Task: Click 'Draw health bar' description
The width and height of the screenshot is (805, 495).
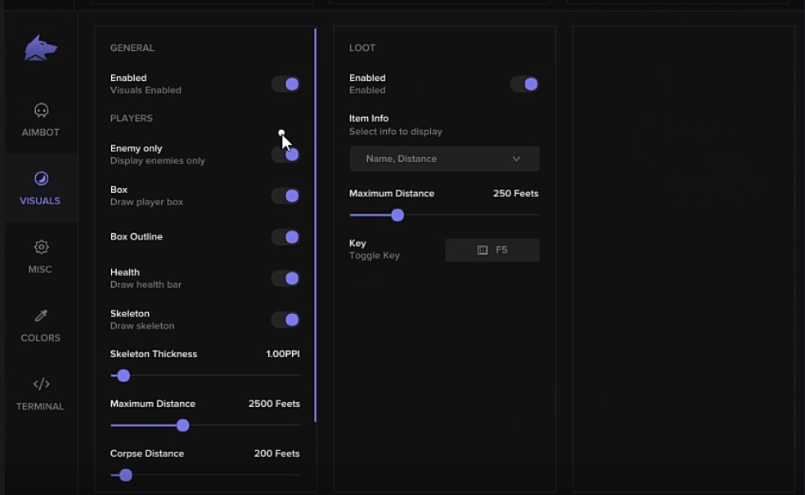Action: click(146, 284)
